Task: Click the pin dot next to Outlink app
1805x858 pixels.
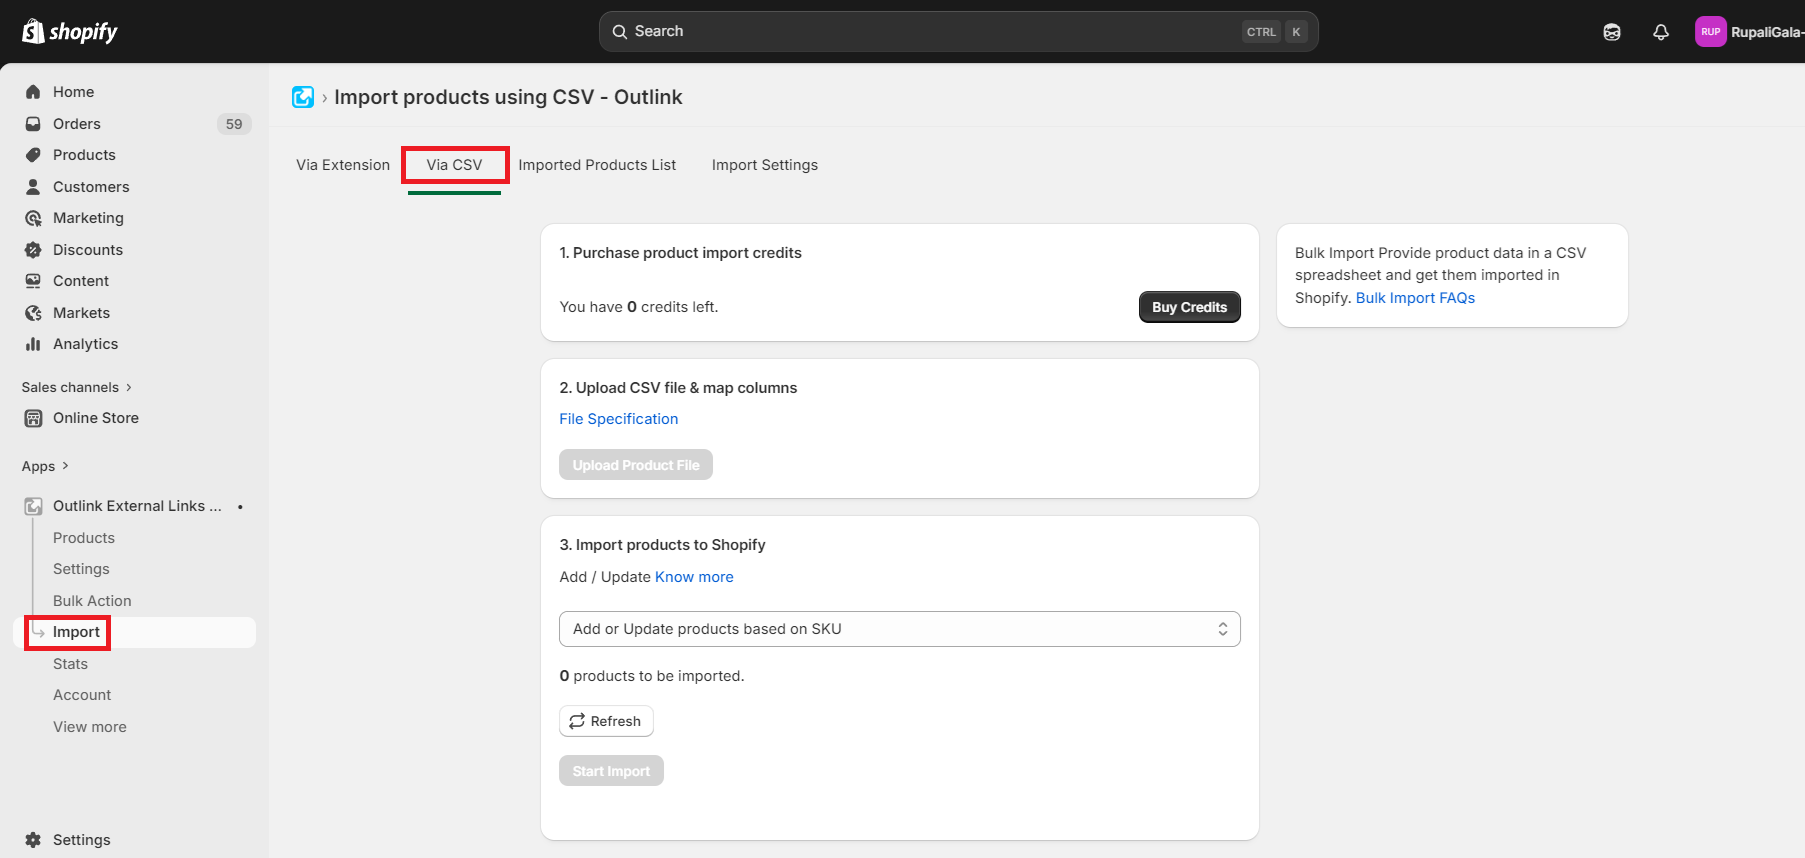Action: pos(240,507)
